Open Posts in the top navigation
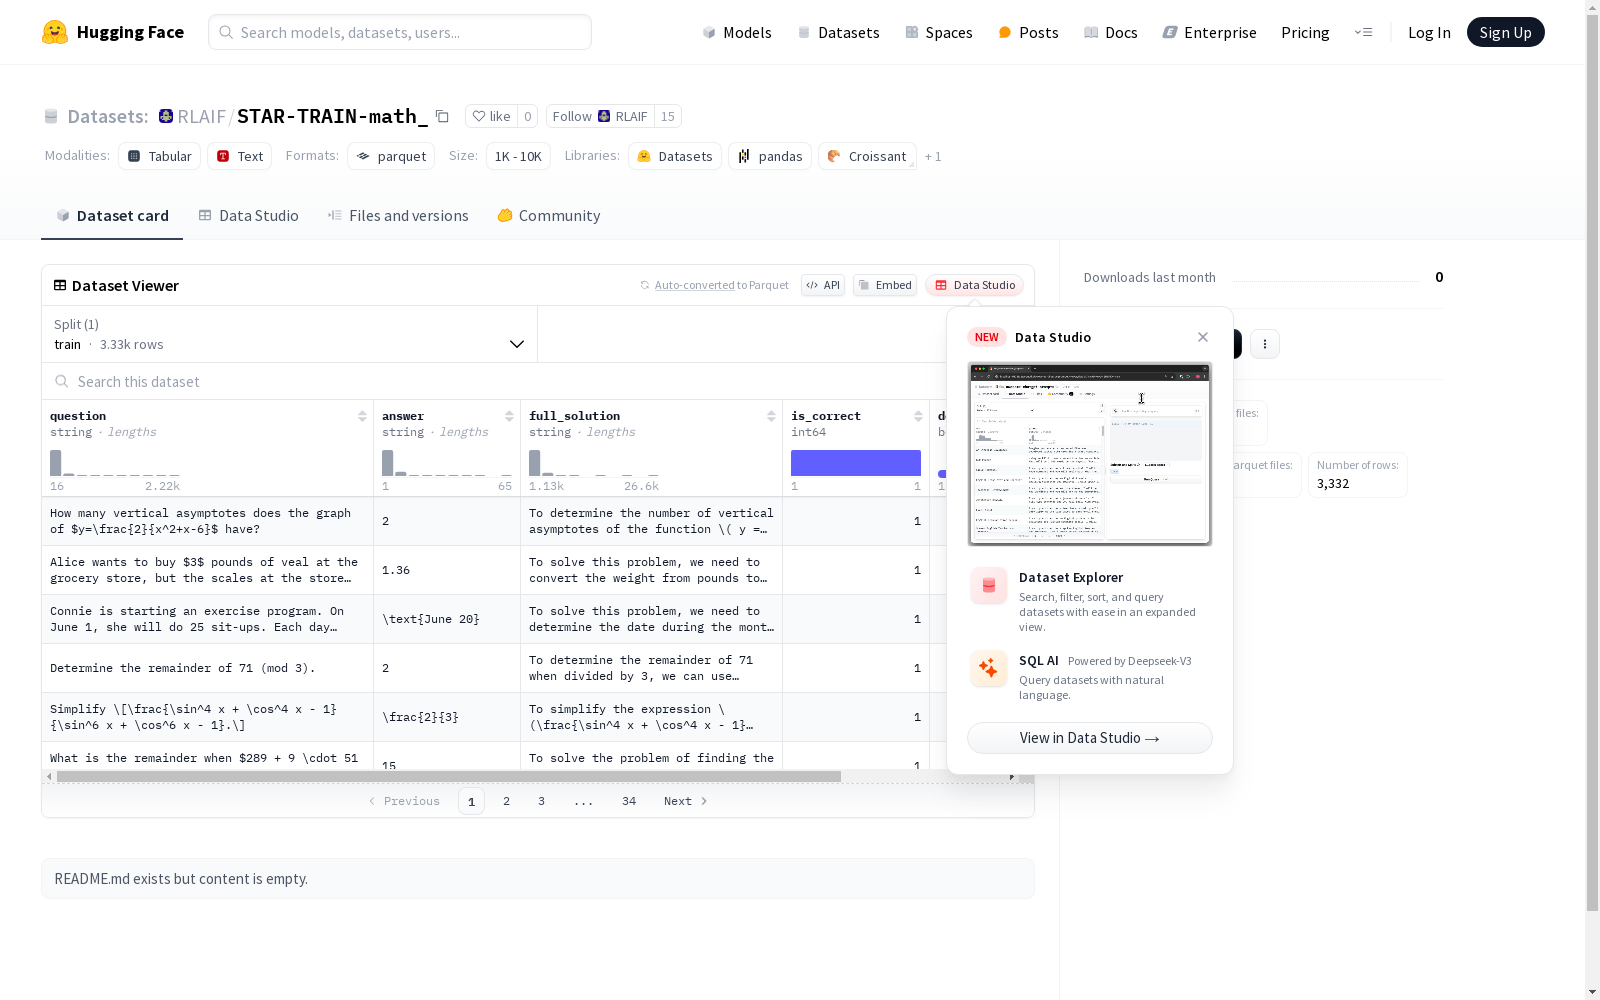 click(x=1028, y=32)
